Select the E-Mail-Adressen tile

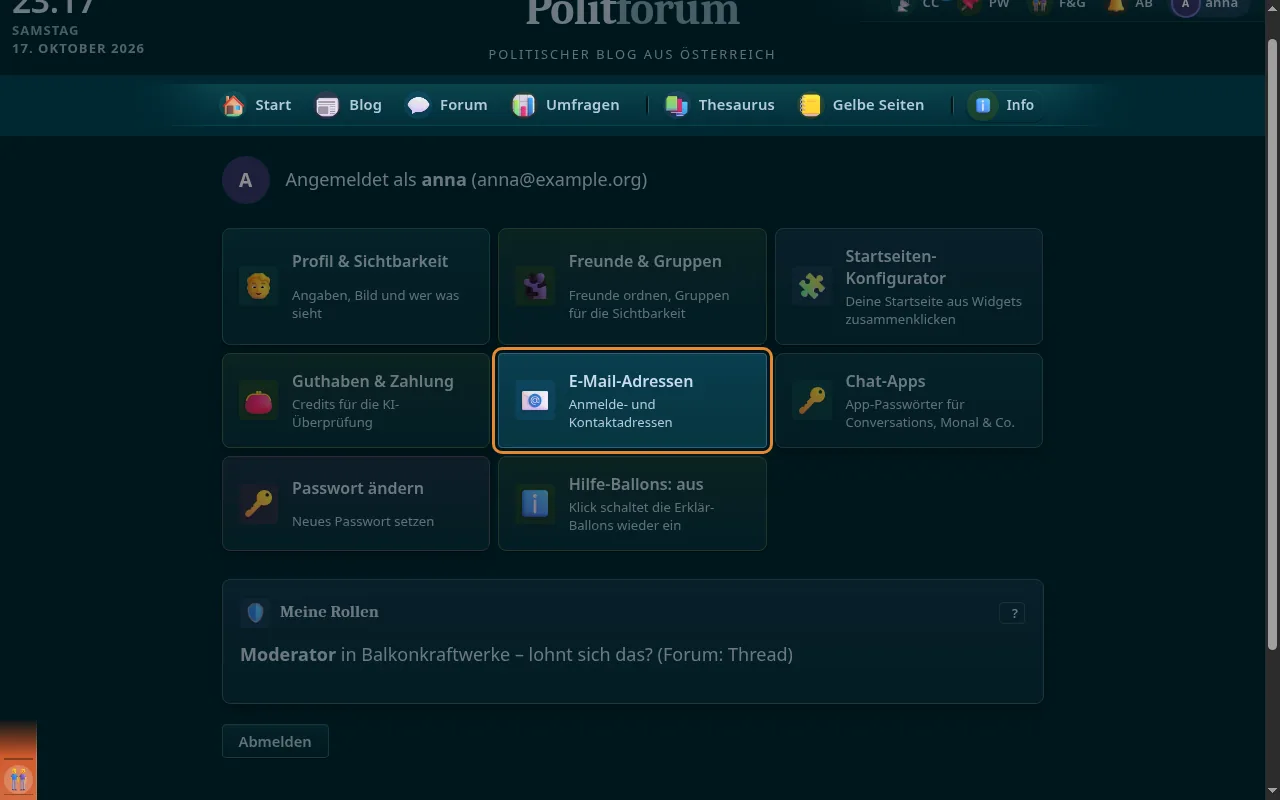coord(632,400)
